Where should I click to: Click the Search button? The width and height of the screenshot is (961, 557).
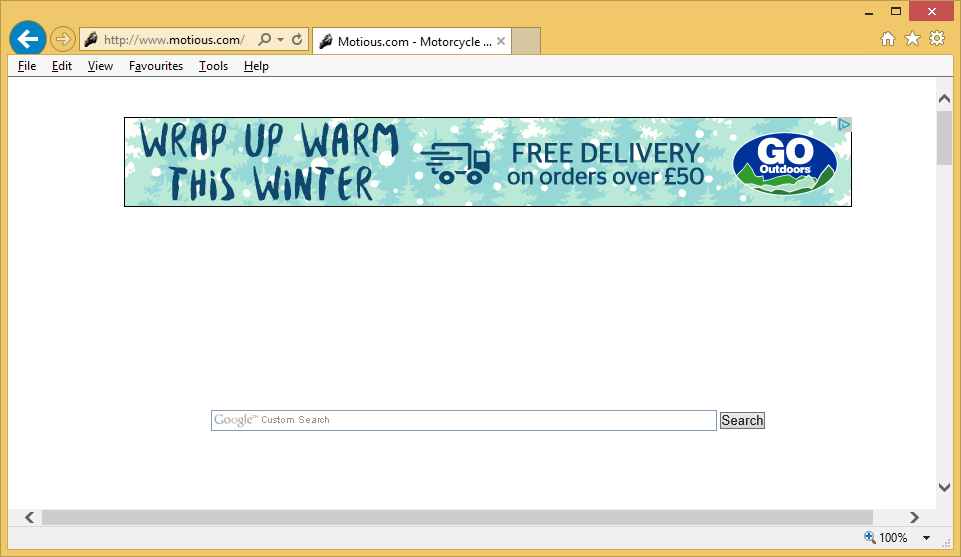click(742, 421)
